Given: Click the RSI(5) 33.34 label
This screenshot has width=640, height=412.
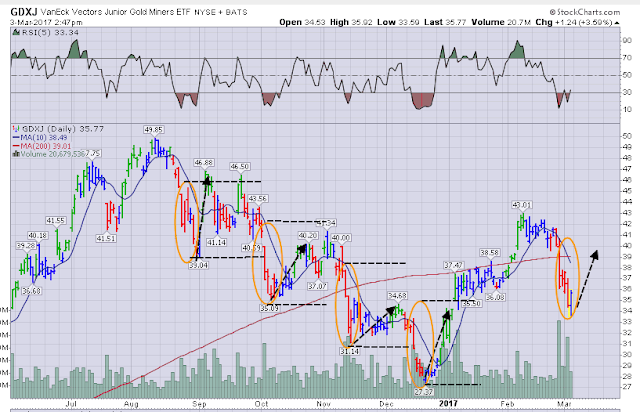Looking at the screenshot, I should point(50,32).
